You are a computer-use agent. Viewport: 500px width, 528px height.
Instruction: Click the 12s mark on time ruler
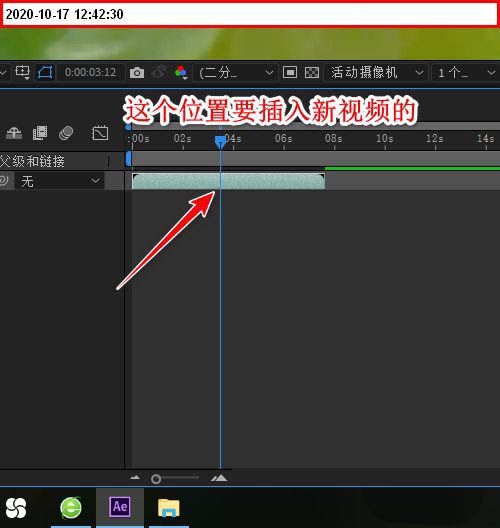435,138
